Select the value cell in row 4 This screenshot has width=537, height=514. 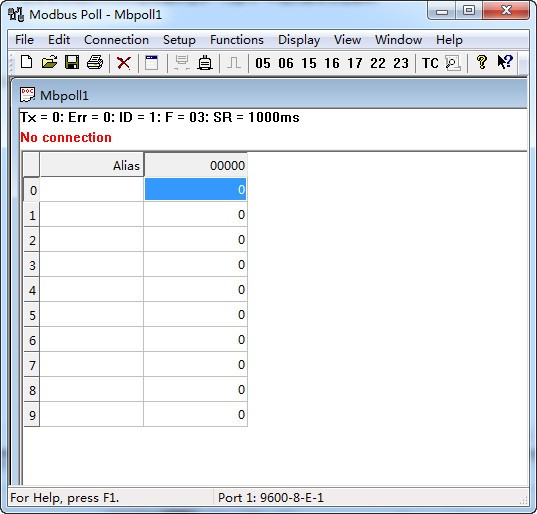pos(195,289)
